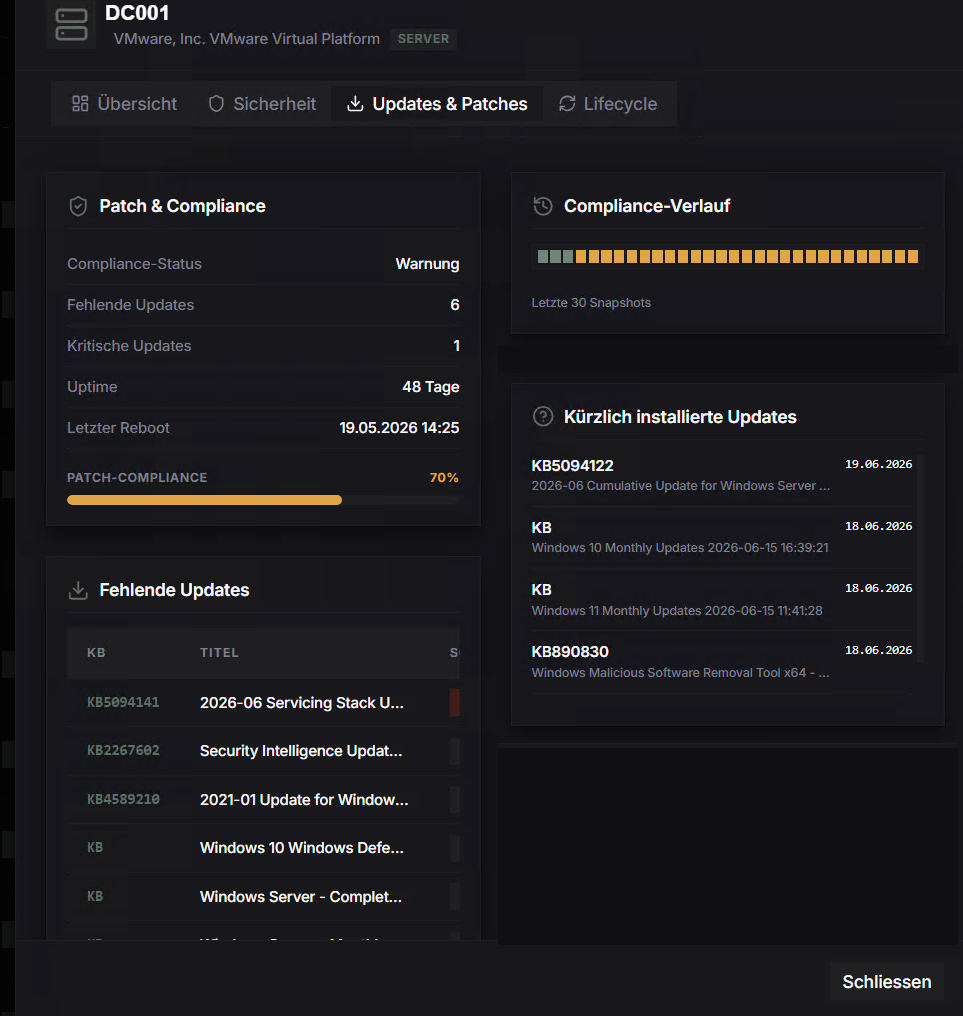Select the KB5094141 Servicing Stack row
This screenshot has height=1016, width=963.
263,703
